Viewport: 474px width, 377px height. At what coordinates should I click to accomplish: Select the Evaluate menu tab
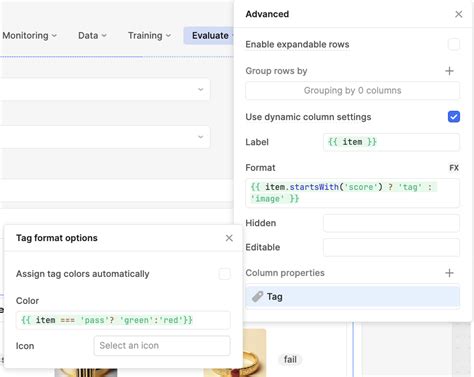click(x=209, y=35)
